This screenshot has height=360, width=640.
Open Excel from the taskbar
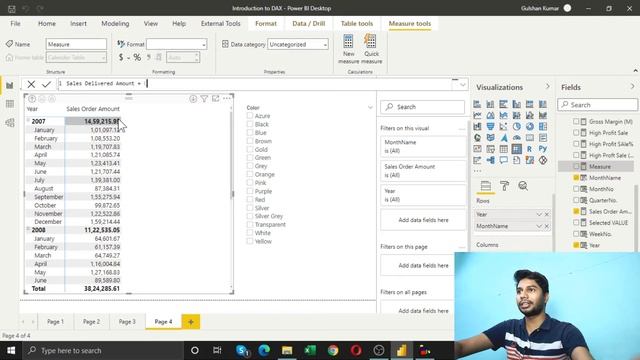tap(310, 351)
